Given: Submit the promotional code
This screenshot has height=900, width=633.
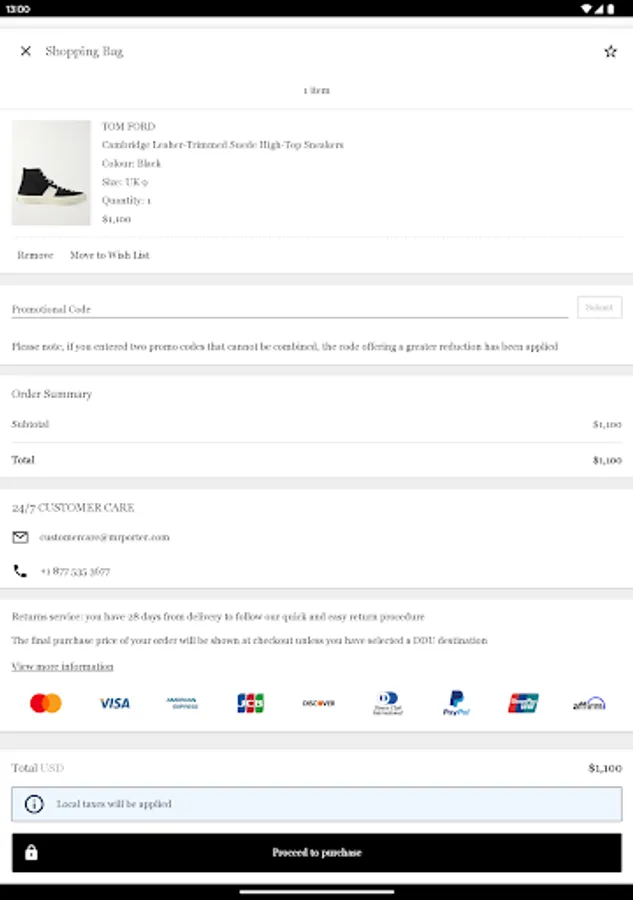Looking at the screenshot, I should click(x=599, y=308).
